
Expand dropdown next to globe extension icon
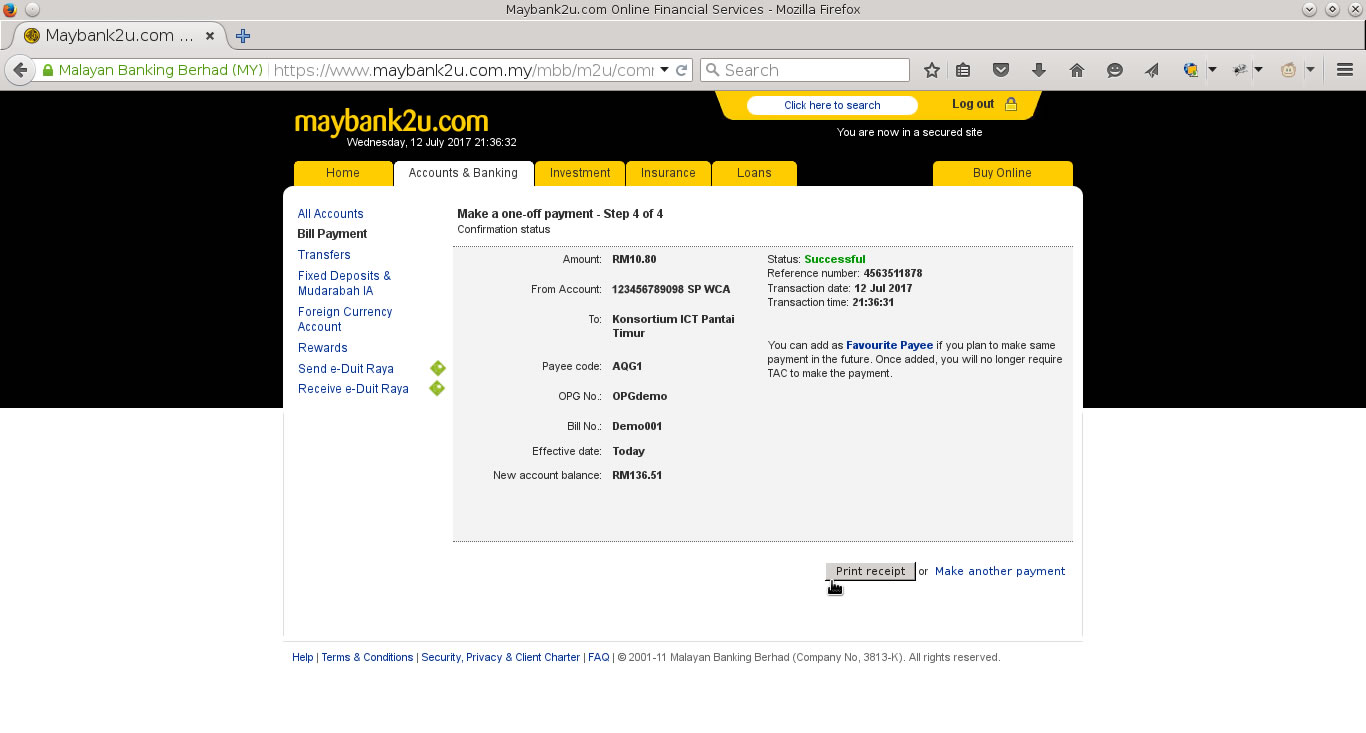click(1212, 70)
